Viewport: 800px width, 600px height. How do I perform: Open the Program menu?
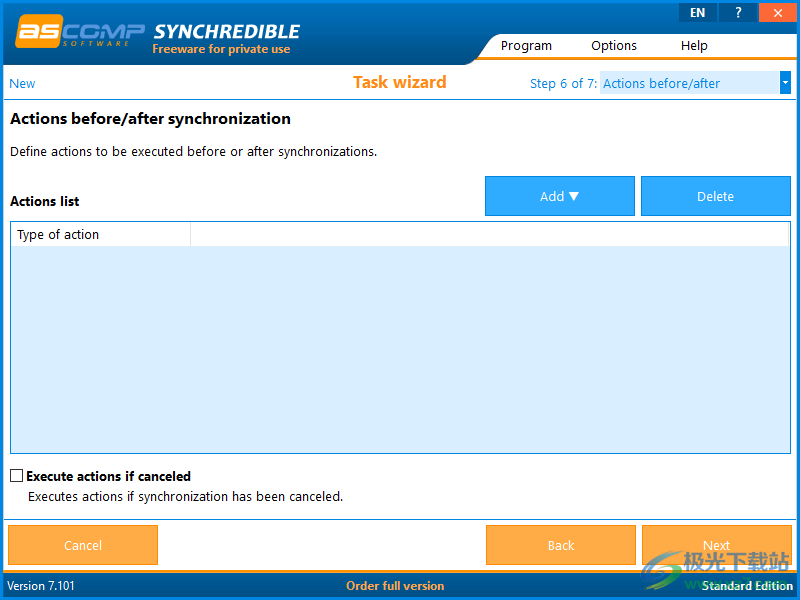click(526, 45)
